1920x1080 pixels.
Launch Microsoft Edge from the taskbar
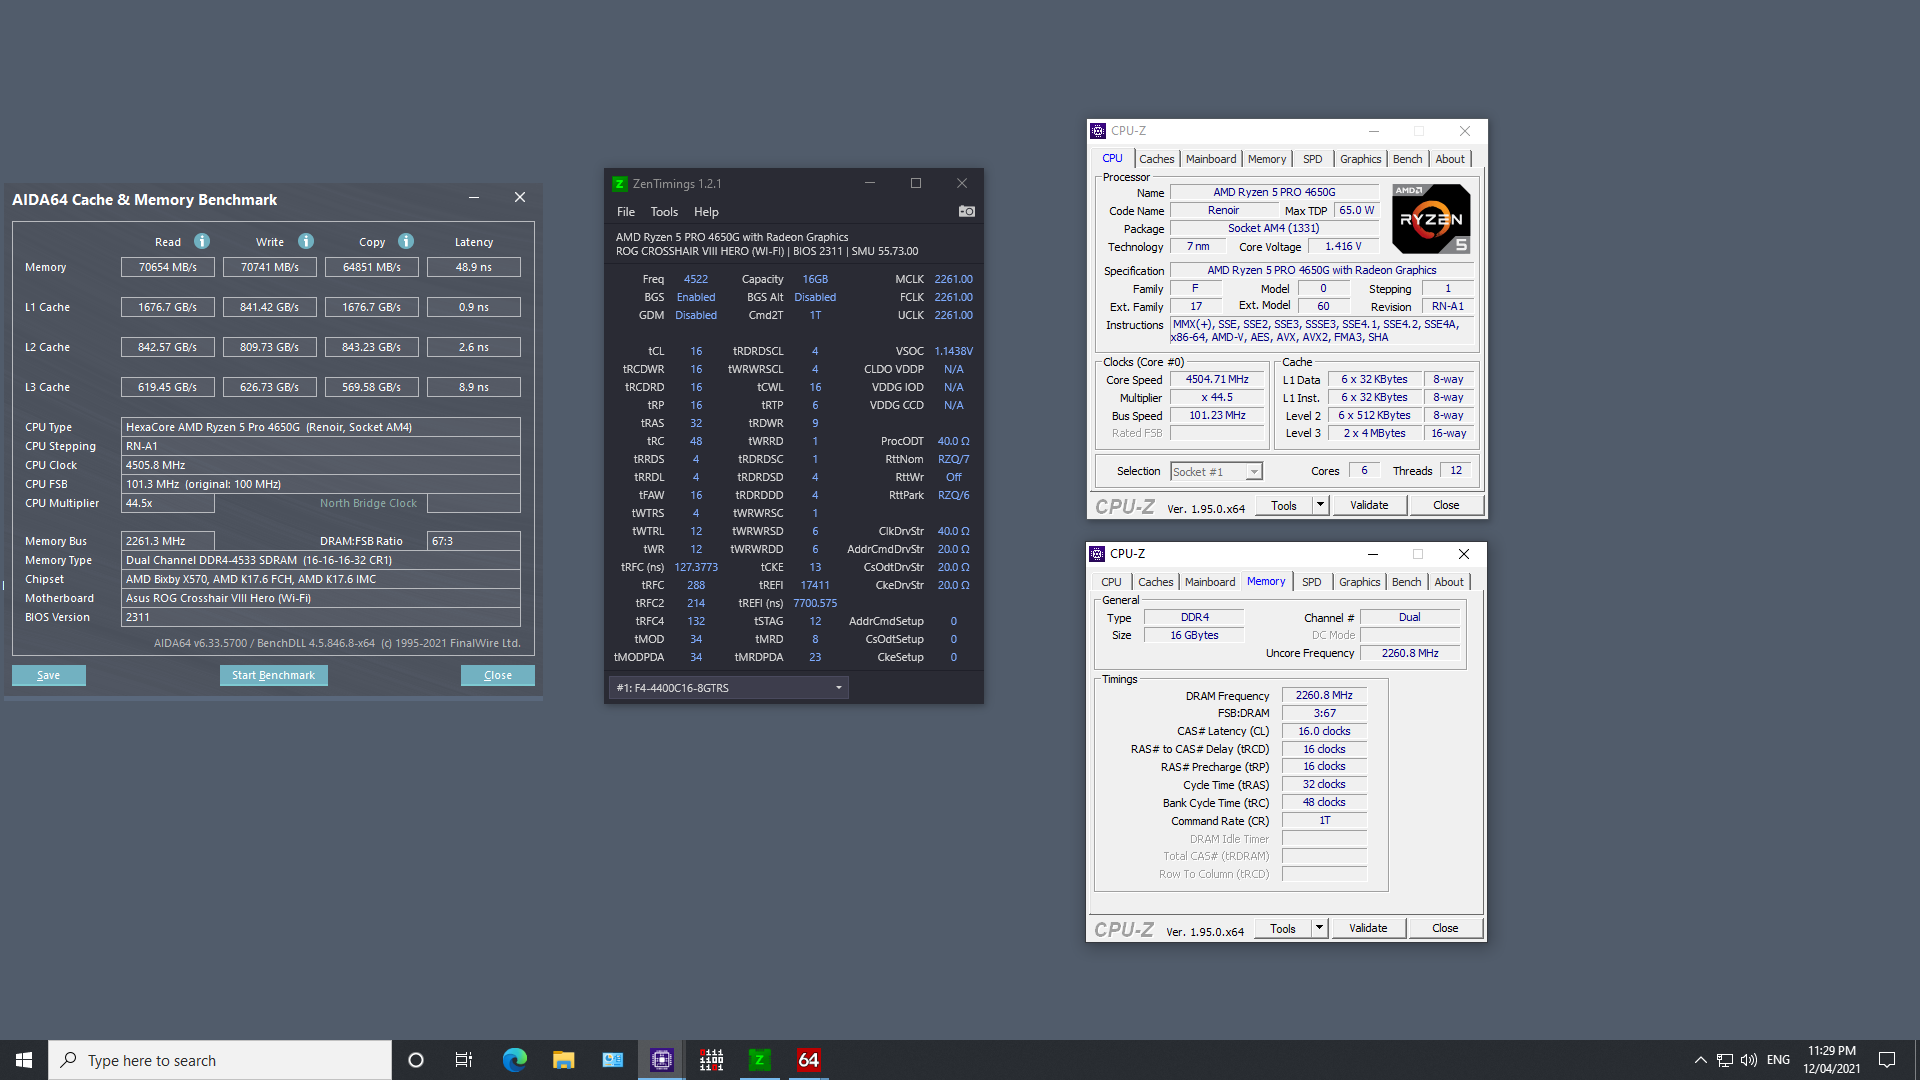click(x=514, y=1060)
